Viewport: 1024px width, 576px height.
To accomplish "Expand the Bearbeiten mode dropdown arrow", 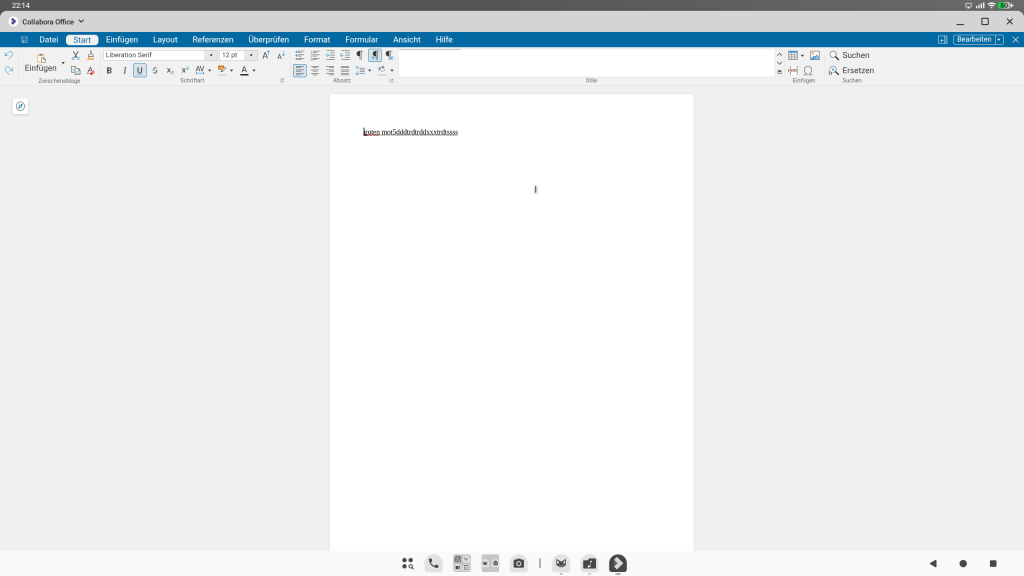I will [999, 40].
